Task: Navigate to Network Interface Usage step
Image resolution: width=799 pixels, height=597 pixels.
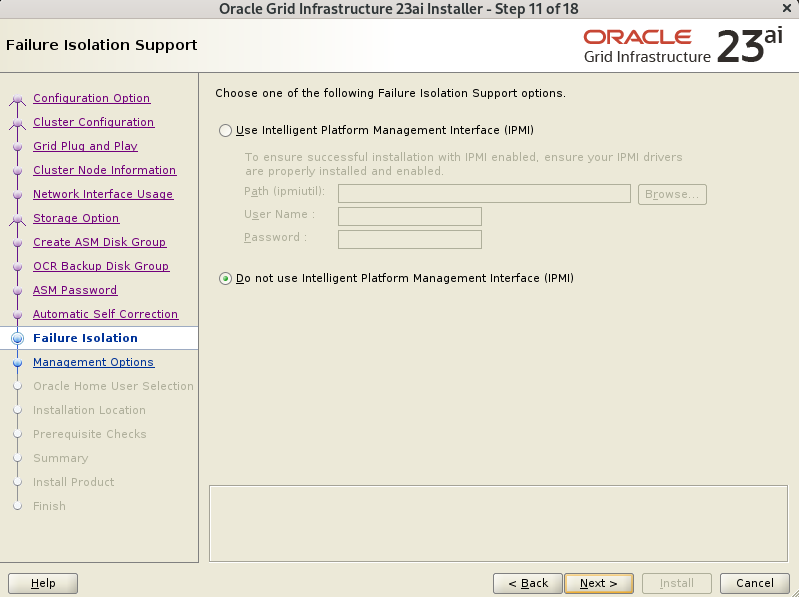Action: click(x=103, y=194)
